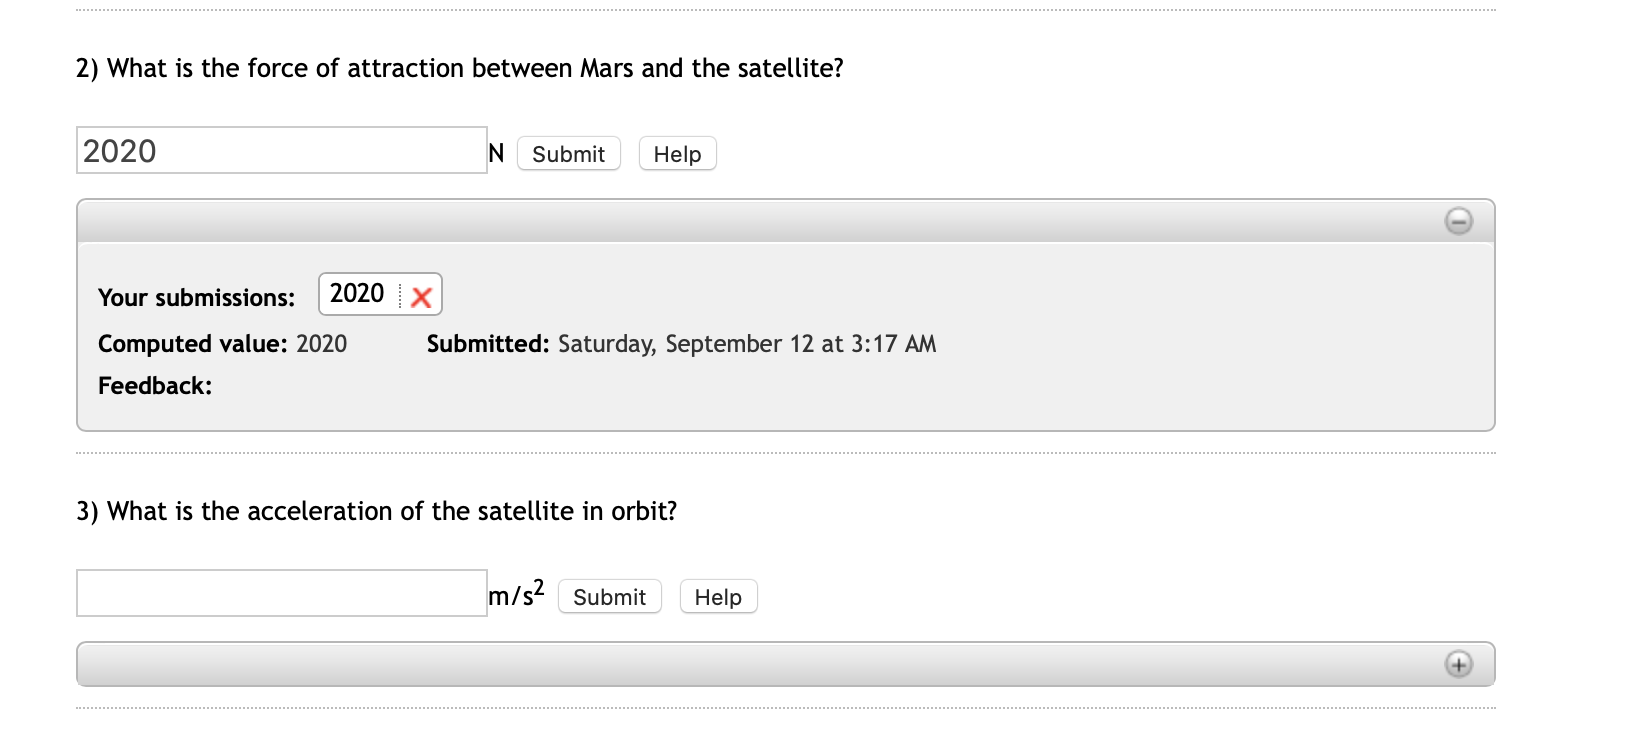Click the Your submissions label
The image size is (1642, 738).
click(196, 298)
